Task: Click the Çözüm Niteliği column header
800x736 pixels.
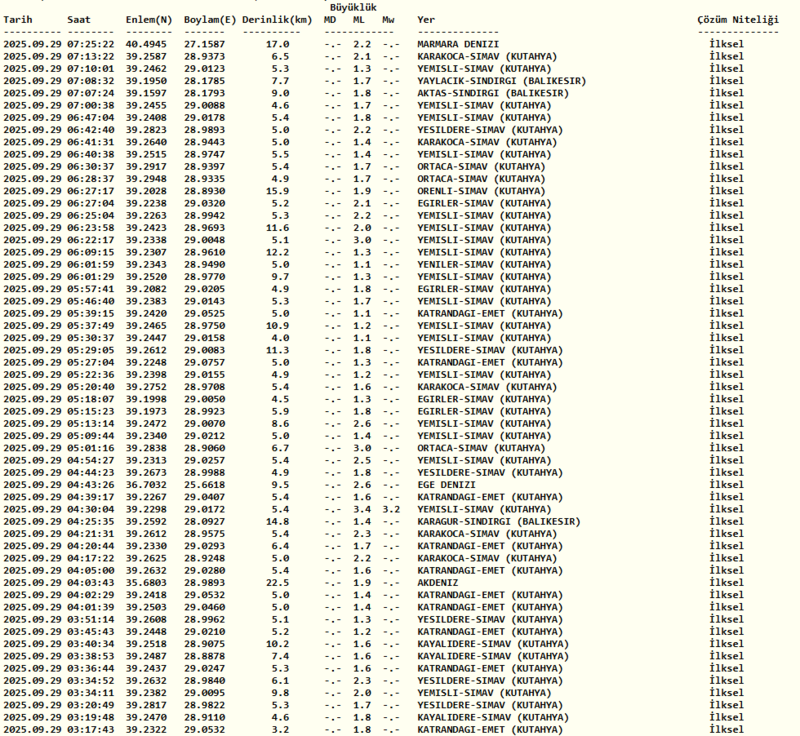Action: point(738,20)
